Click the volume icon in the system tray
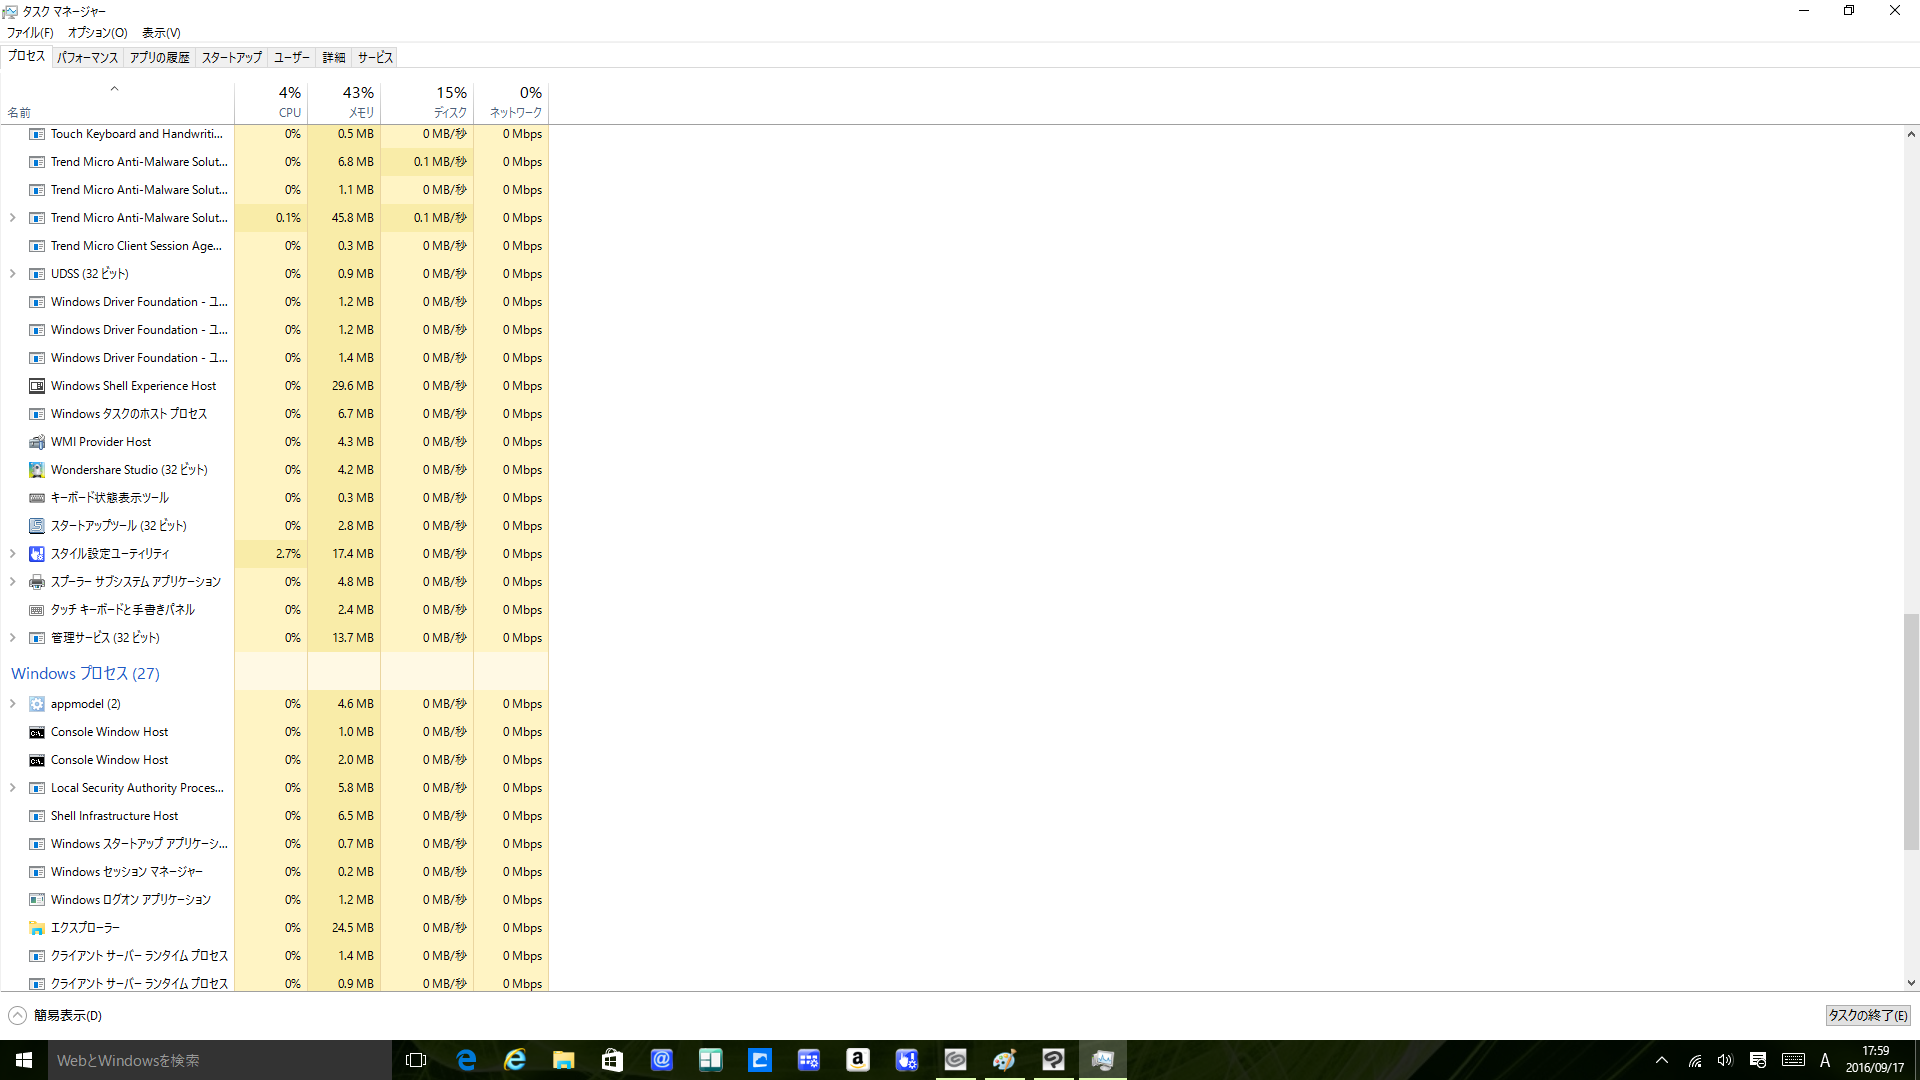Viewport: 1920px width, 1080px height. coord(1725,1060)
